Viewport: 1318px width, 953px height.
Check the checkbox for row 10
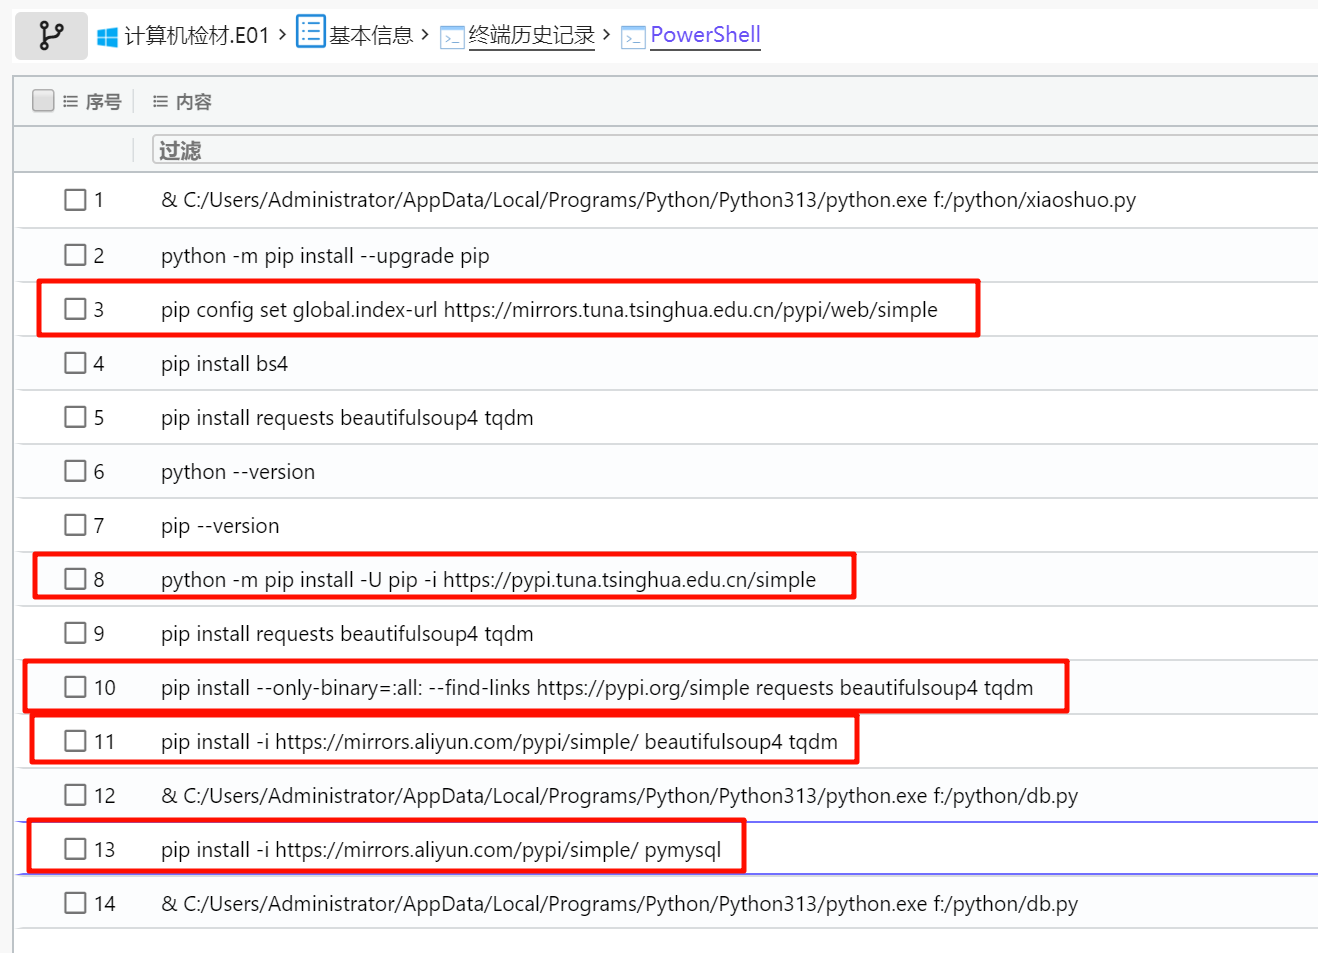pos(75,687)
